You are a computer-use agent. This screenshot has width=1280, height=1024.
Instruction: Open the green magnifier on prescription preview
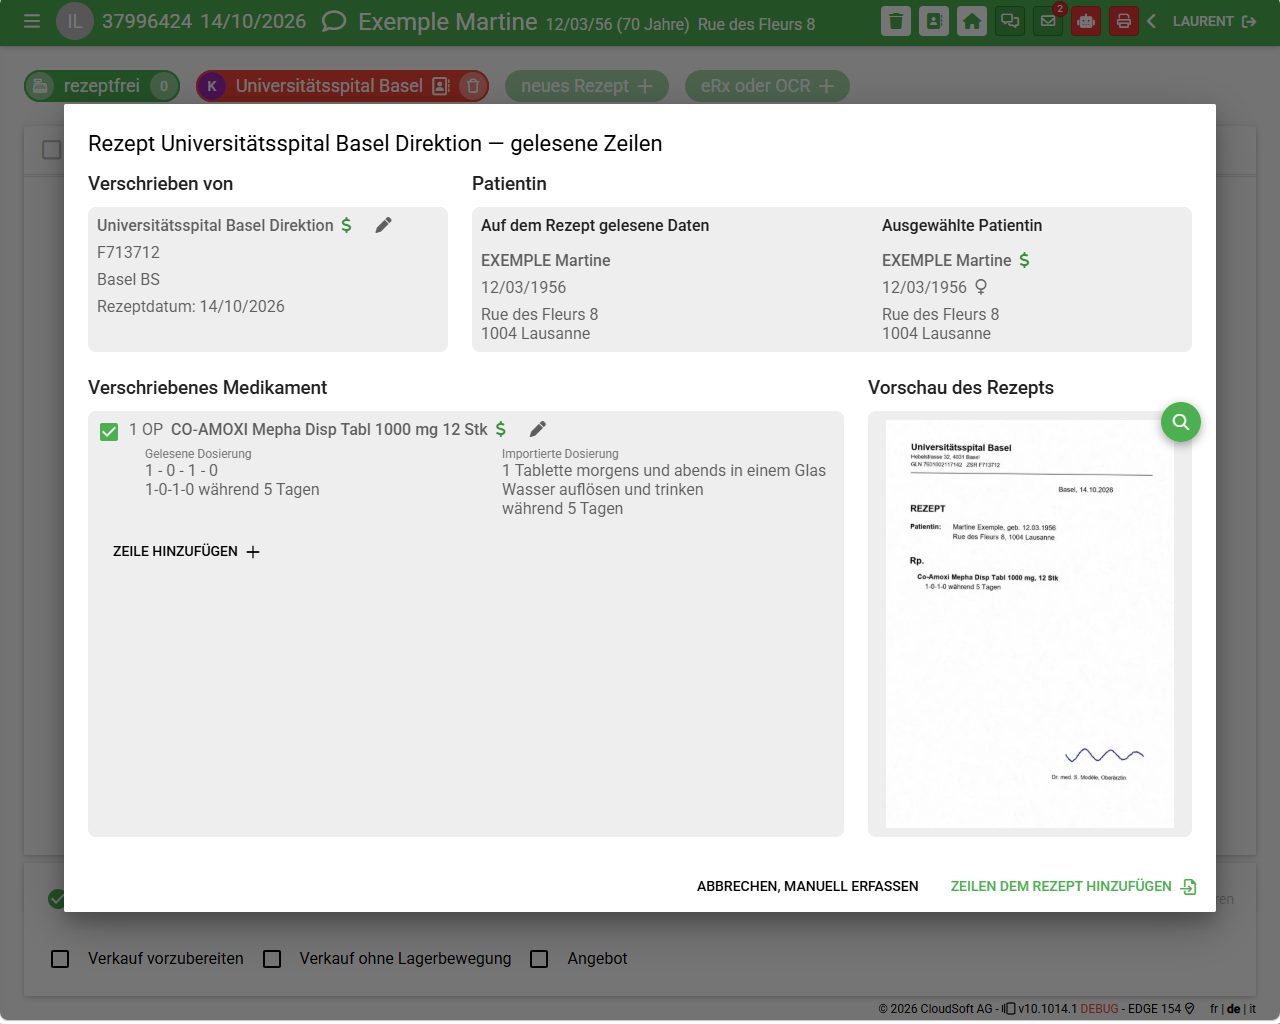pyautogui.click(x=1181, y=422)
